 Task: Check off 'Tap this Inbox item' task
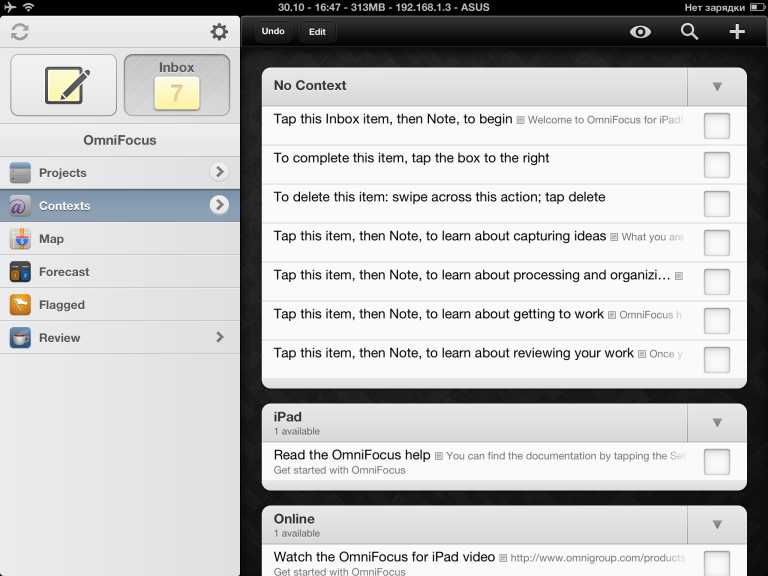(717, 126)
